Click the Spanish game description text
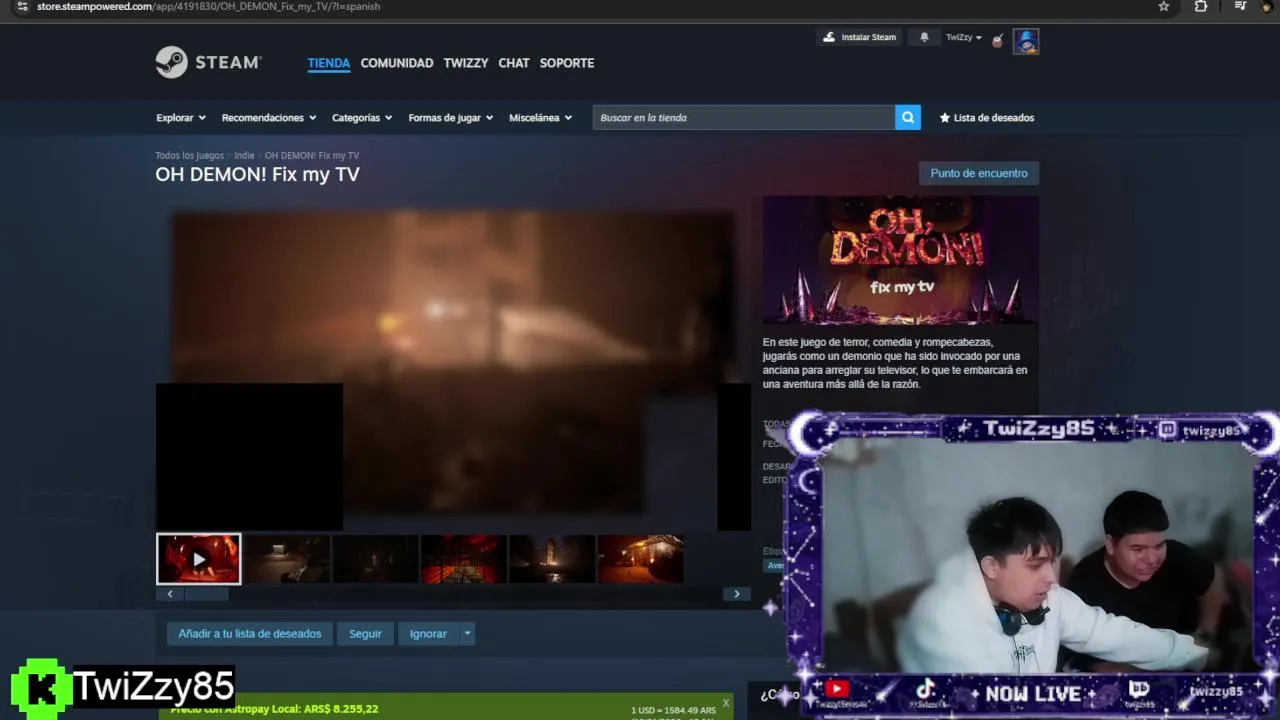Viewport: 1280px width, 720px height. pos(895,363)
